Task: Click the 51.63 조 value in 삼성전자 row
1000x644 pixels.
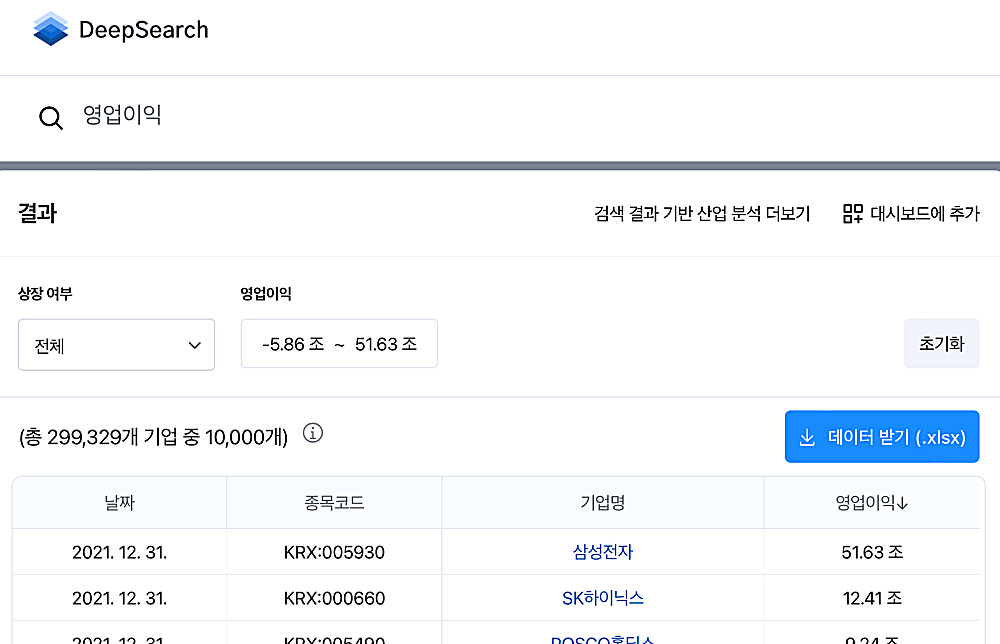Action: pos(872,552)
